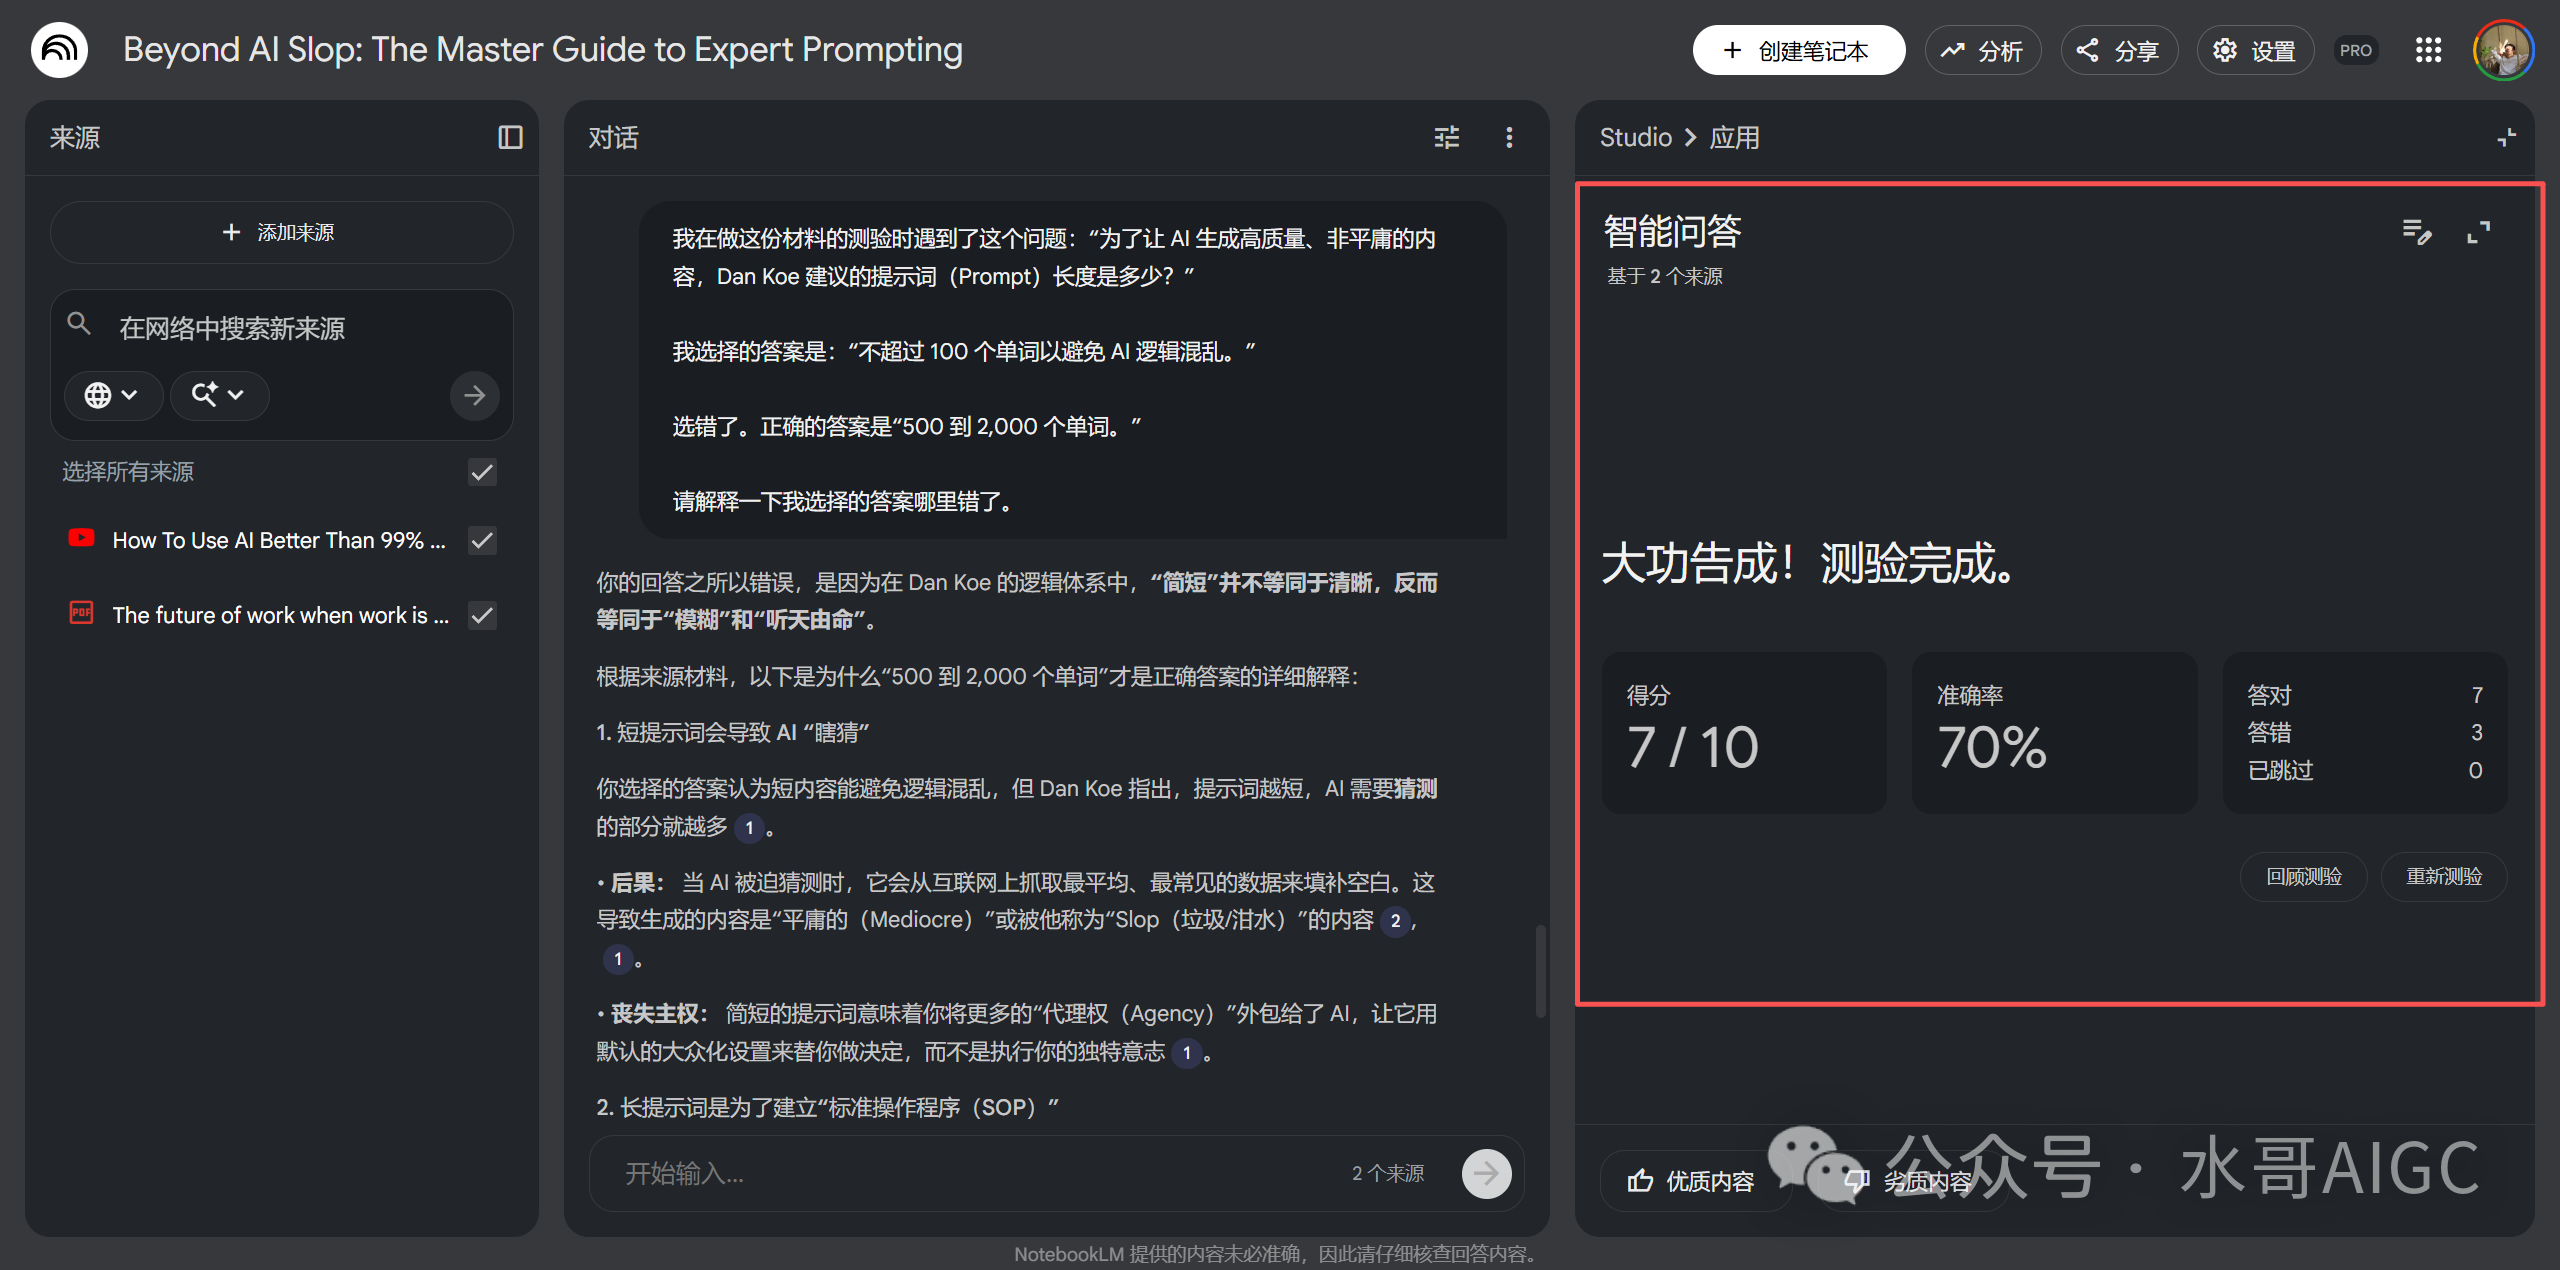The width and height of the screenshot is (2560, 1270).
Task: Click the user account avatar
Action: [x=2502, y=50]
